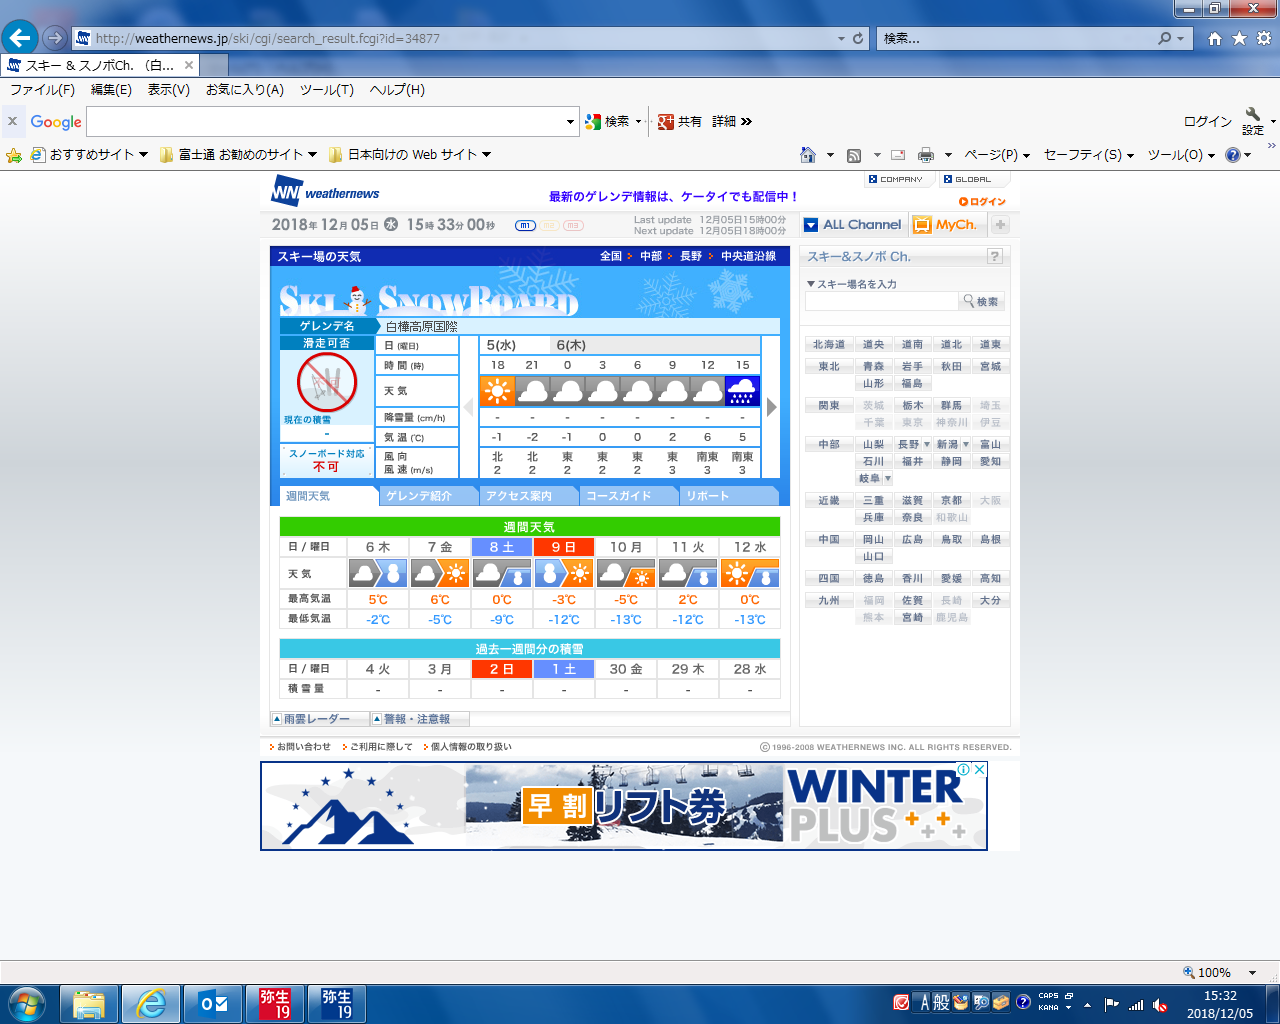The image size is (1280, 1024).
Task: Click the ski resort 検索 button
Action: pyautogui.click(x=981, y=301)
